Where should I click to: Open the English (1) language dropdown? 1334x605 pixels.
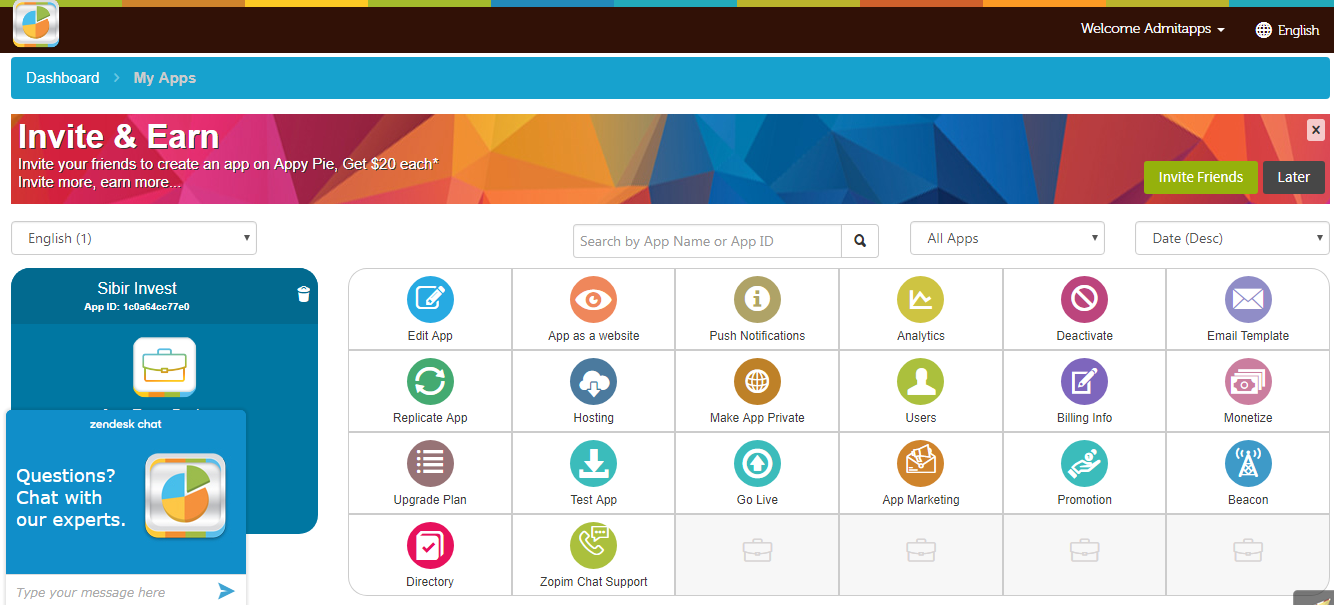pos(134,238)
